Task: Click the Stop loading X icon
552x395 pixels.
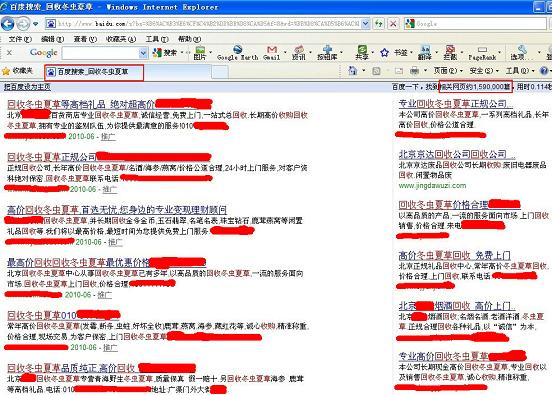Action: 394,24
